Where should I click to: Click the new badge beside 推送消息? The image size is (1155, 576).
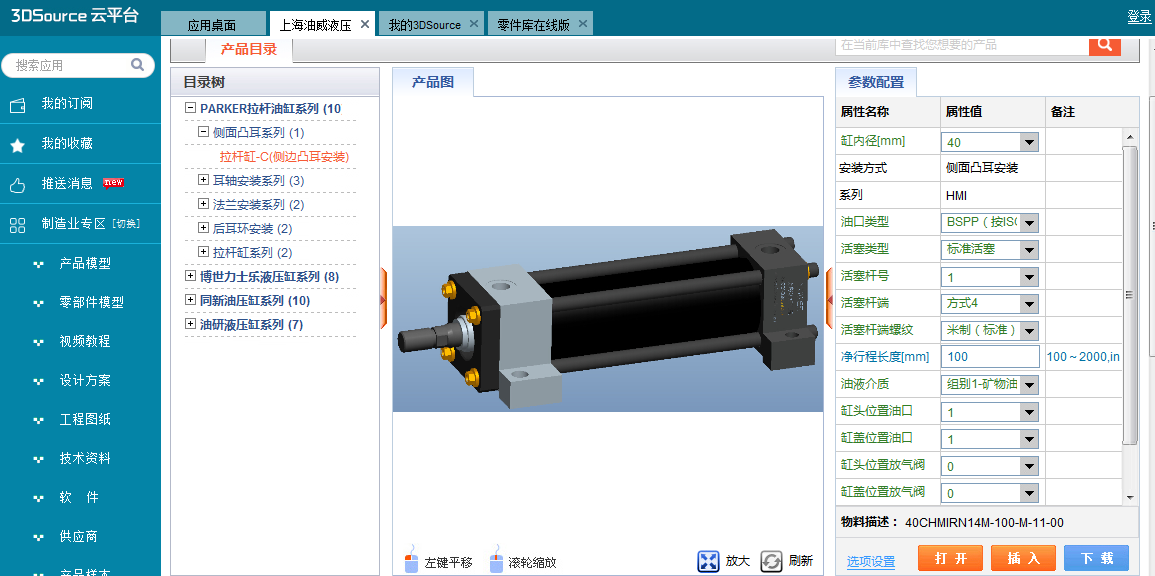(113, 183)
